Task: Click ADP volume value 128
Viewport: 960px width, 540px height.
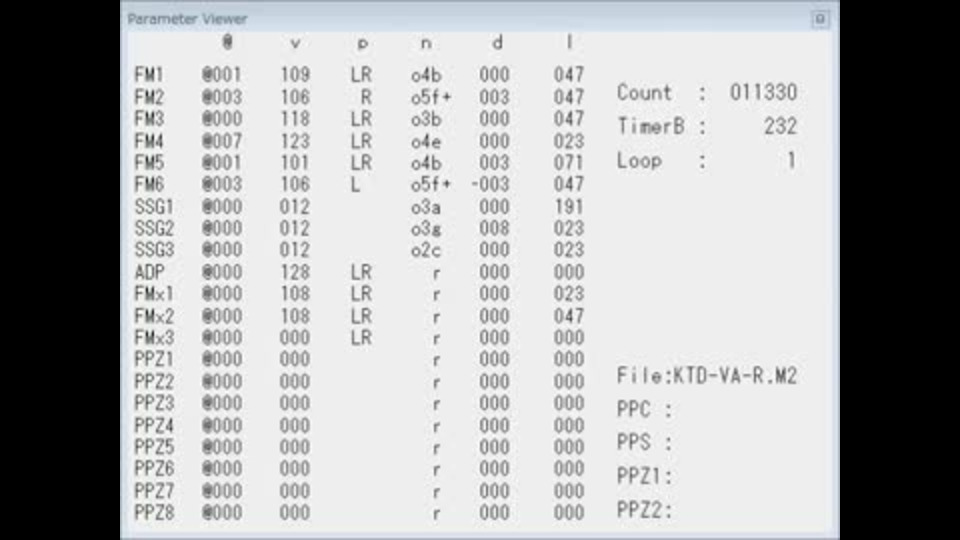Action: [x=295, y=272]
